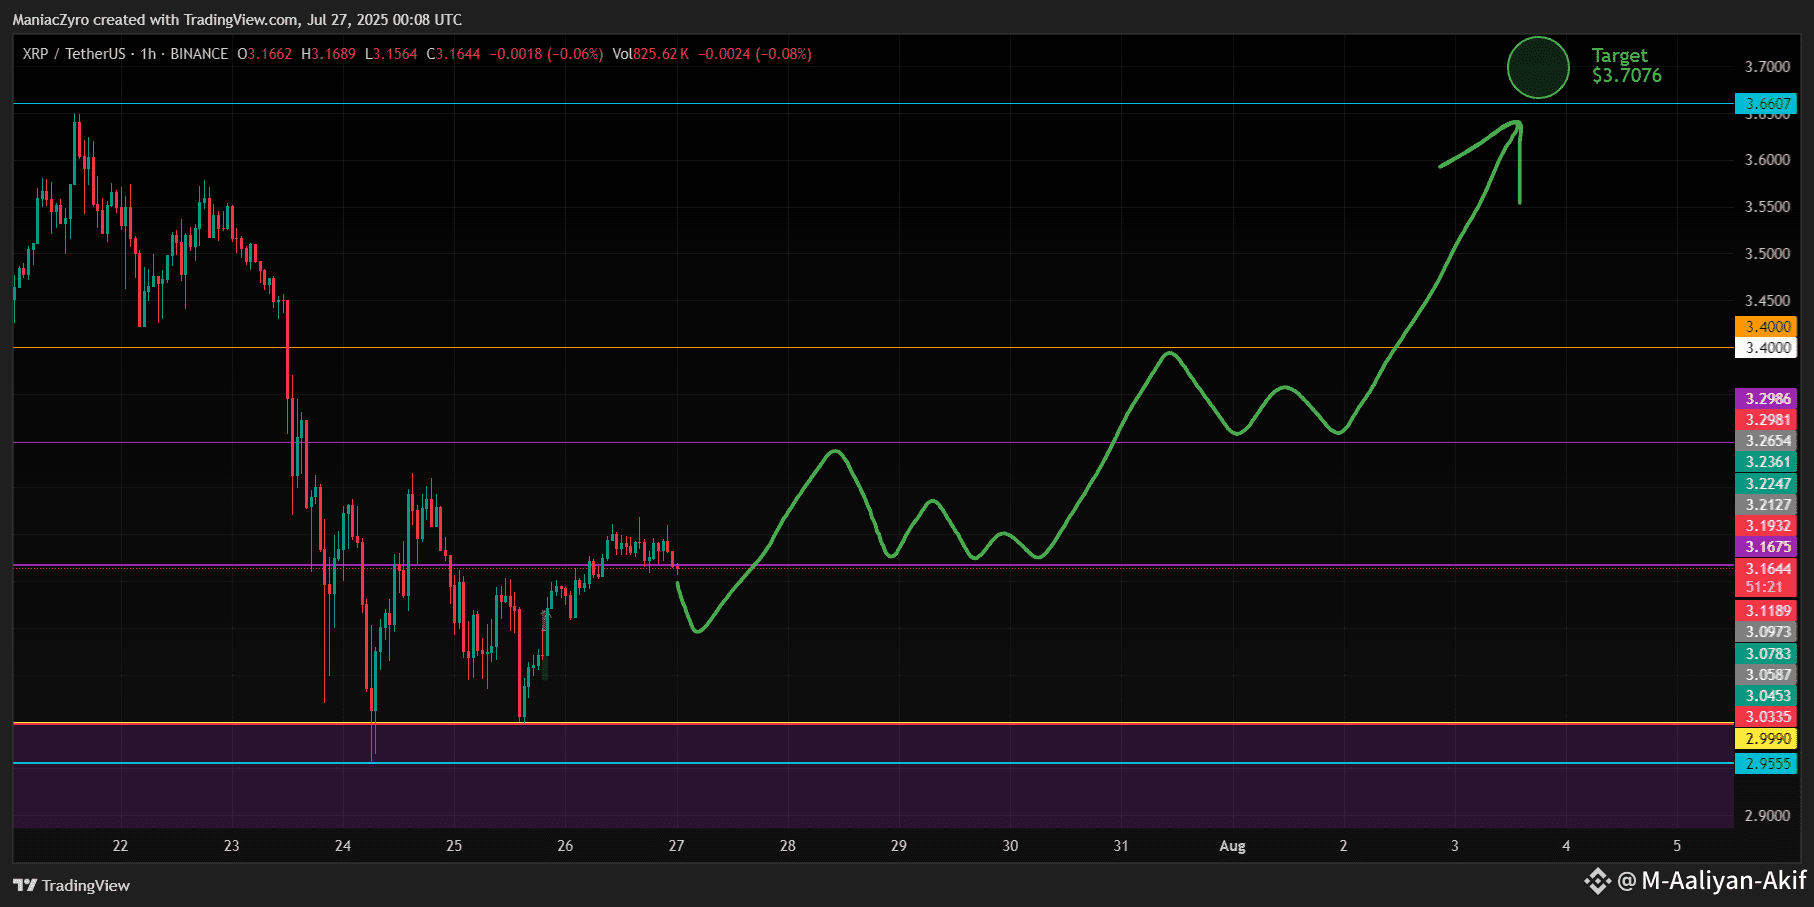This screenshot has height=907, width=1814.
Task: Click the @M-Aaliyan-Akif watermark handle
Action: (x=1712, y=881)
